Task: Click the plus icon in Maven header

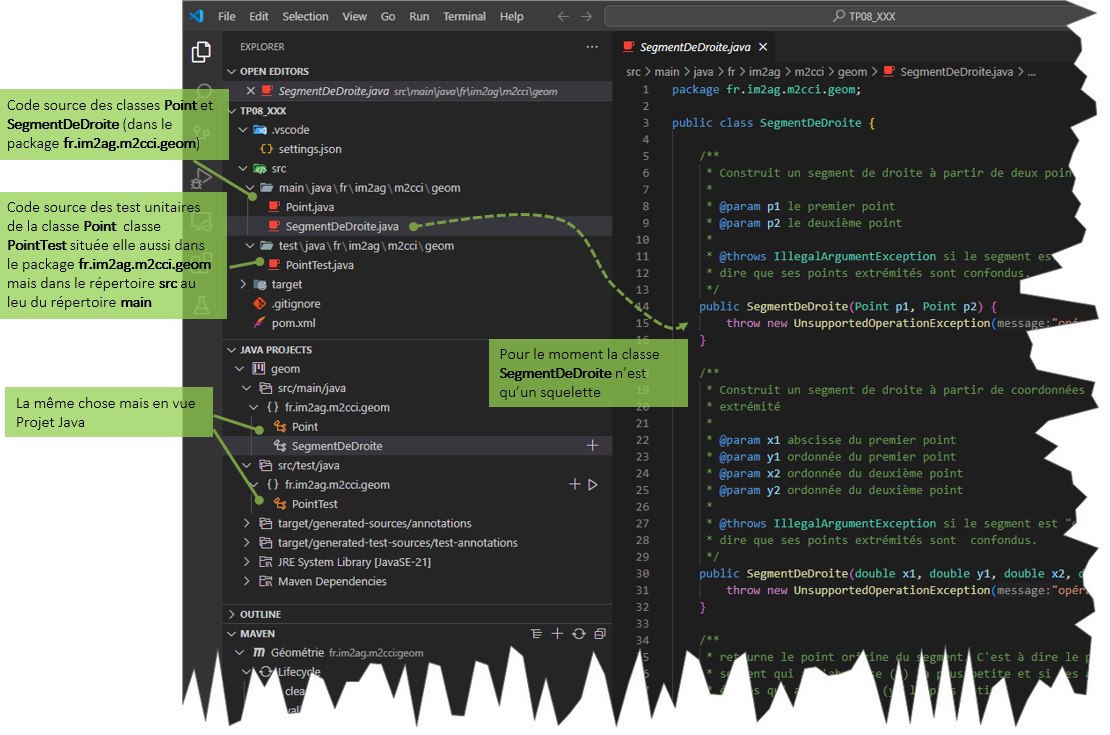Action: pyautogui.click(x=557, y=634)
